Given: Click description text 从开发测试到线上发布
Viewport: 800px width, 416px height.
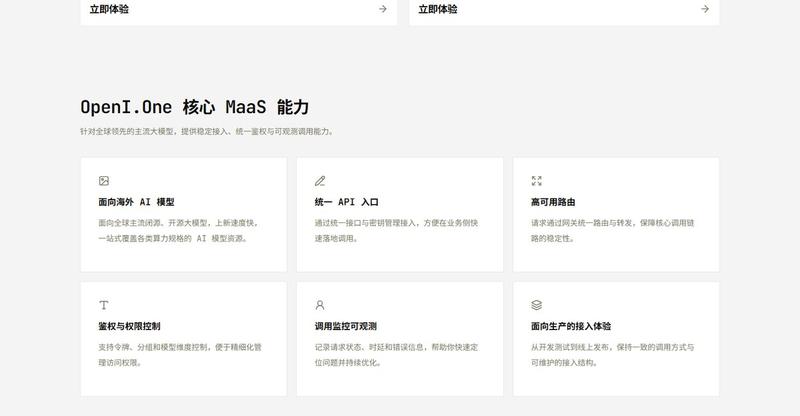Looking at the screenshot, I should pyautogui.click(x=570, y=347).
